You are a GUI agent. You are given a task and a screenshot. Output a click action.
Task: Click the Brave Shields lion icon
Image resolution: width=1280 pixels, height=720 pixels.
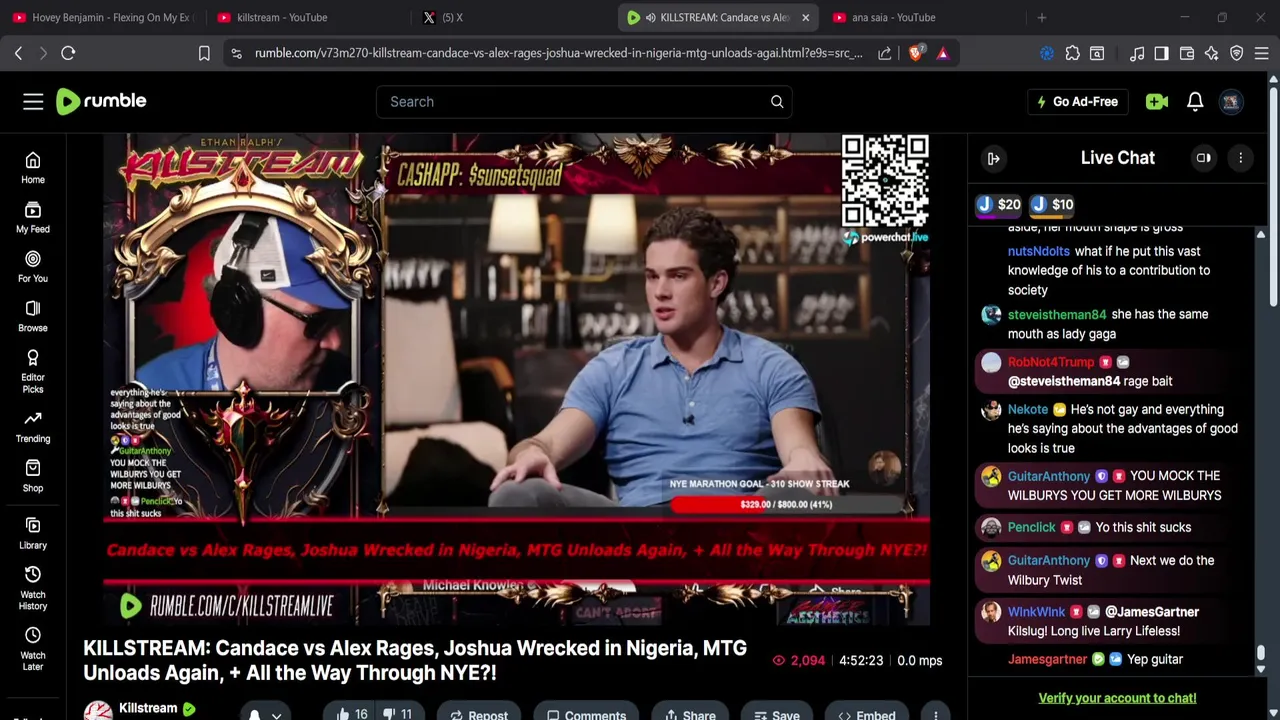coord(915,53)
